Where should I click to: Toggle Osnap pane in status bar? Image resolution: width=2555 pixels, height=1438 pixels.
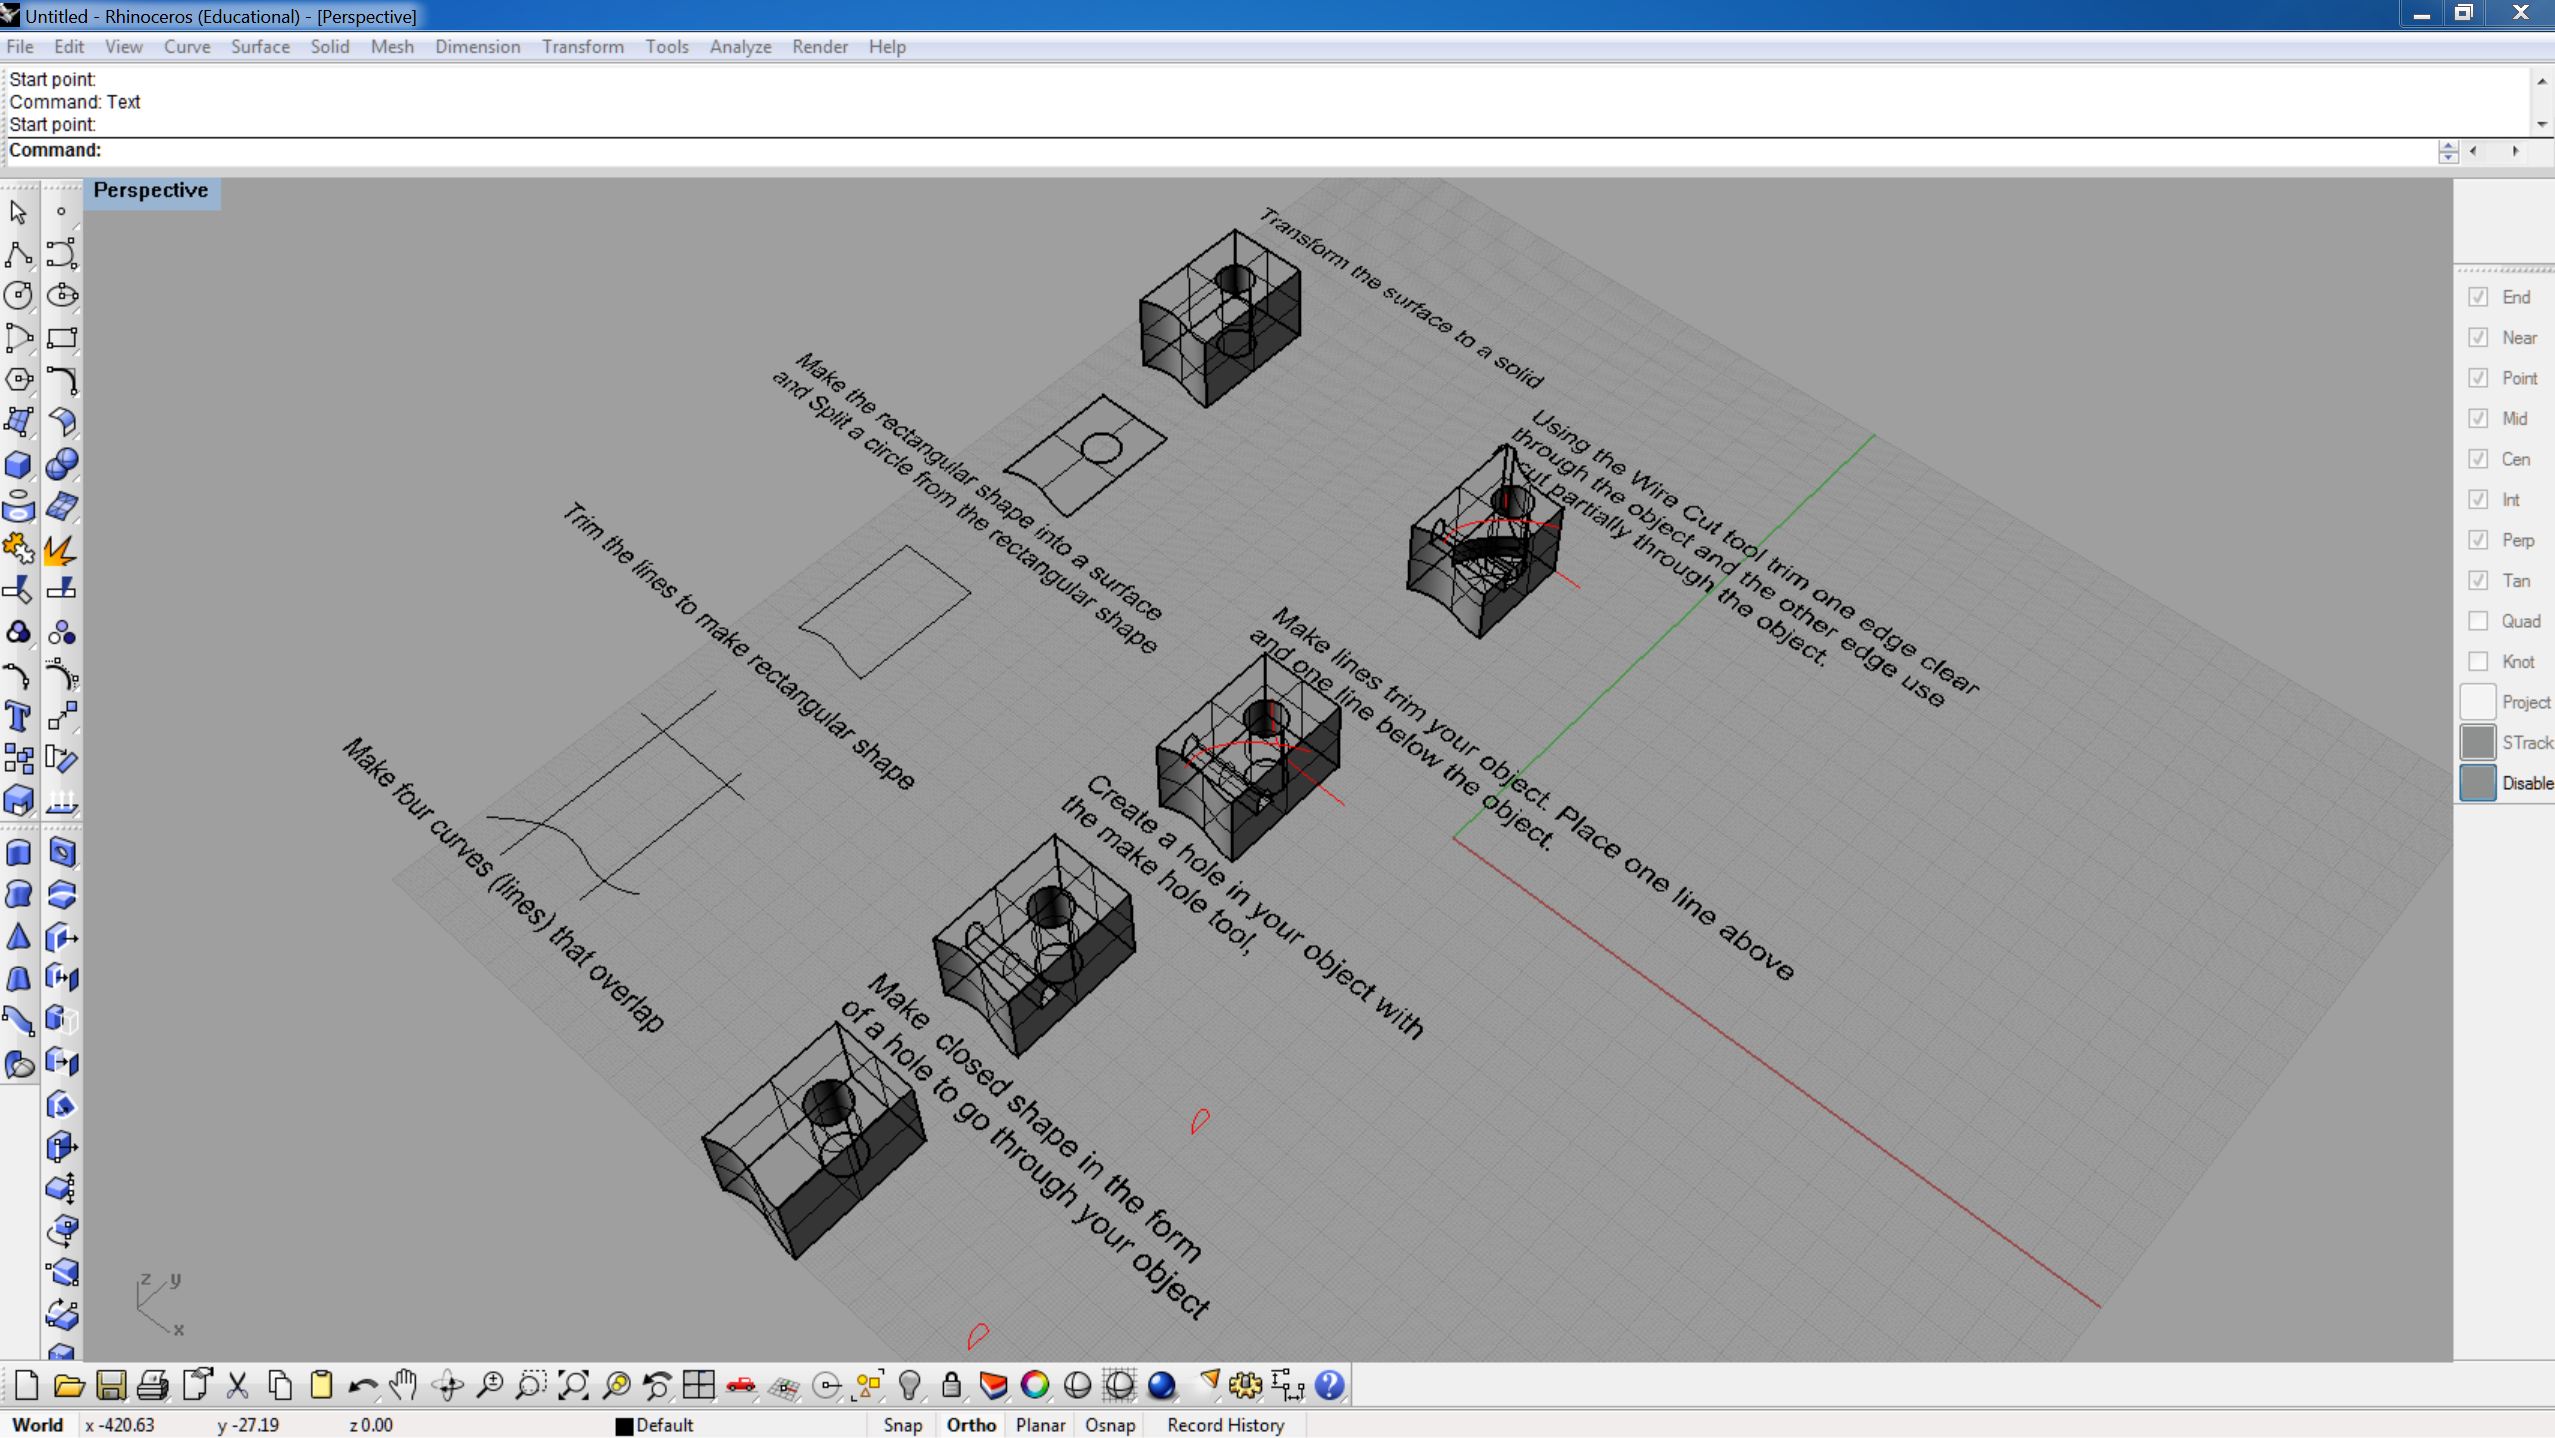(1110, 1425)
